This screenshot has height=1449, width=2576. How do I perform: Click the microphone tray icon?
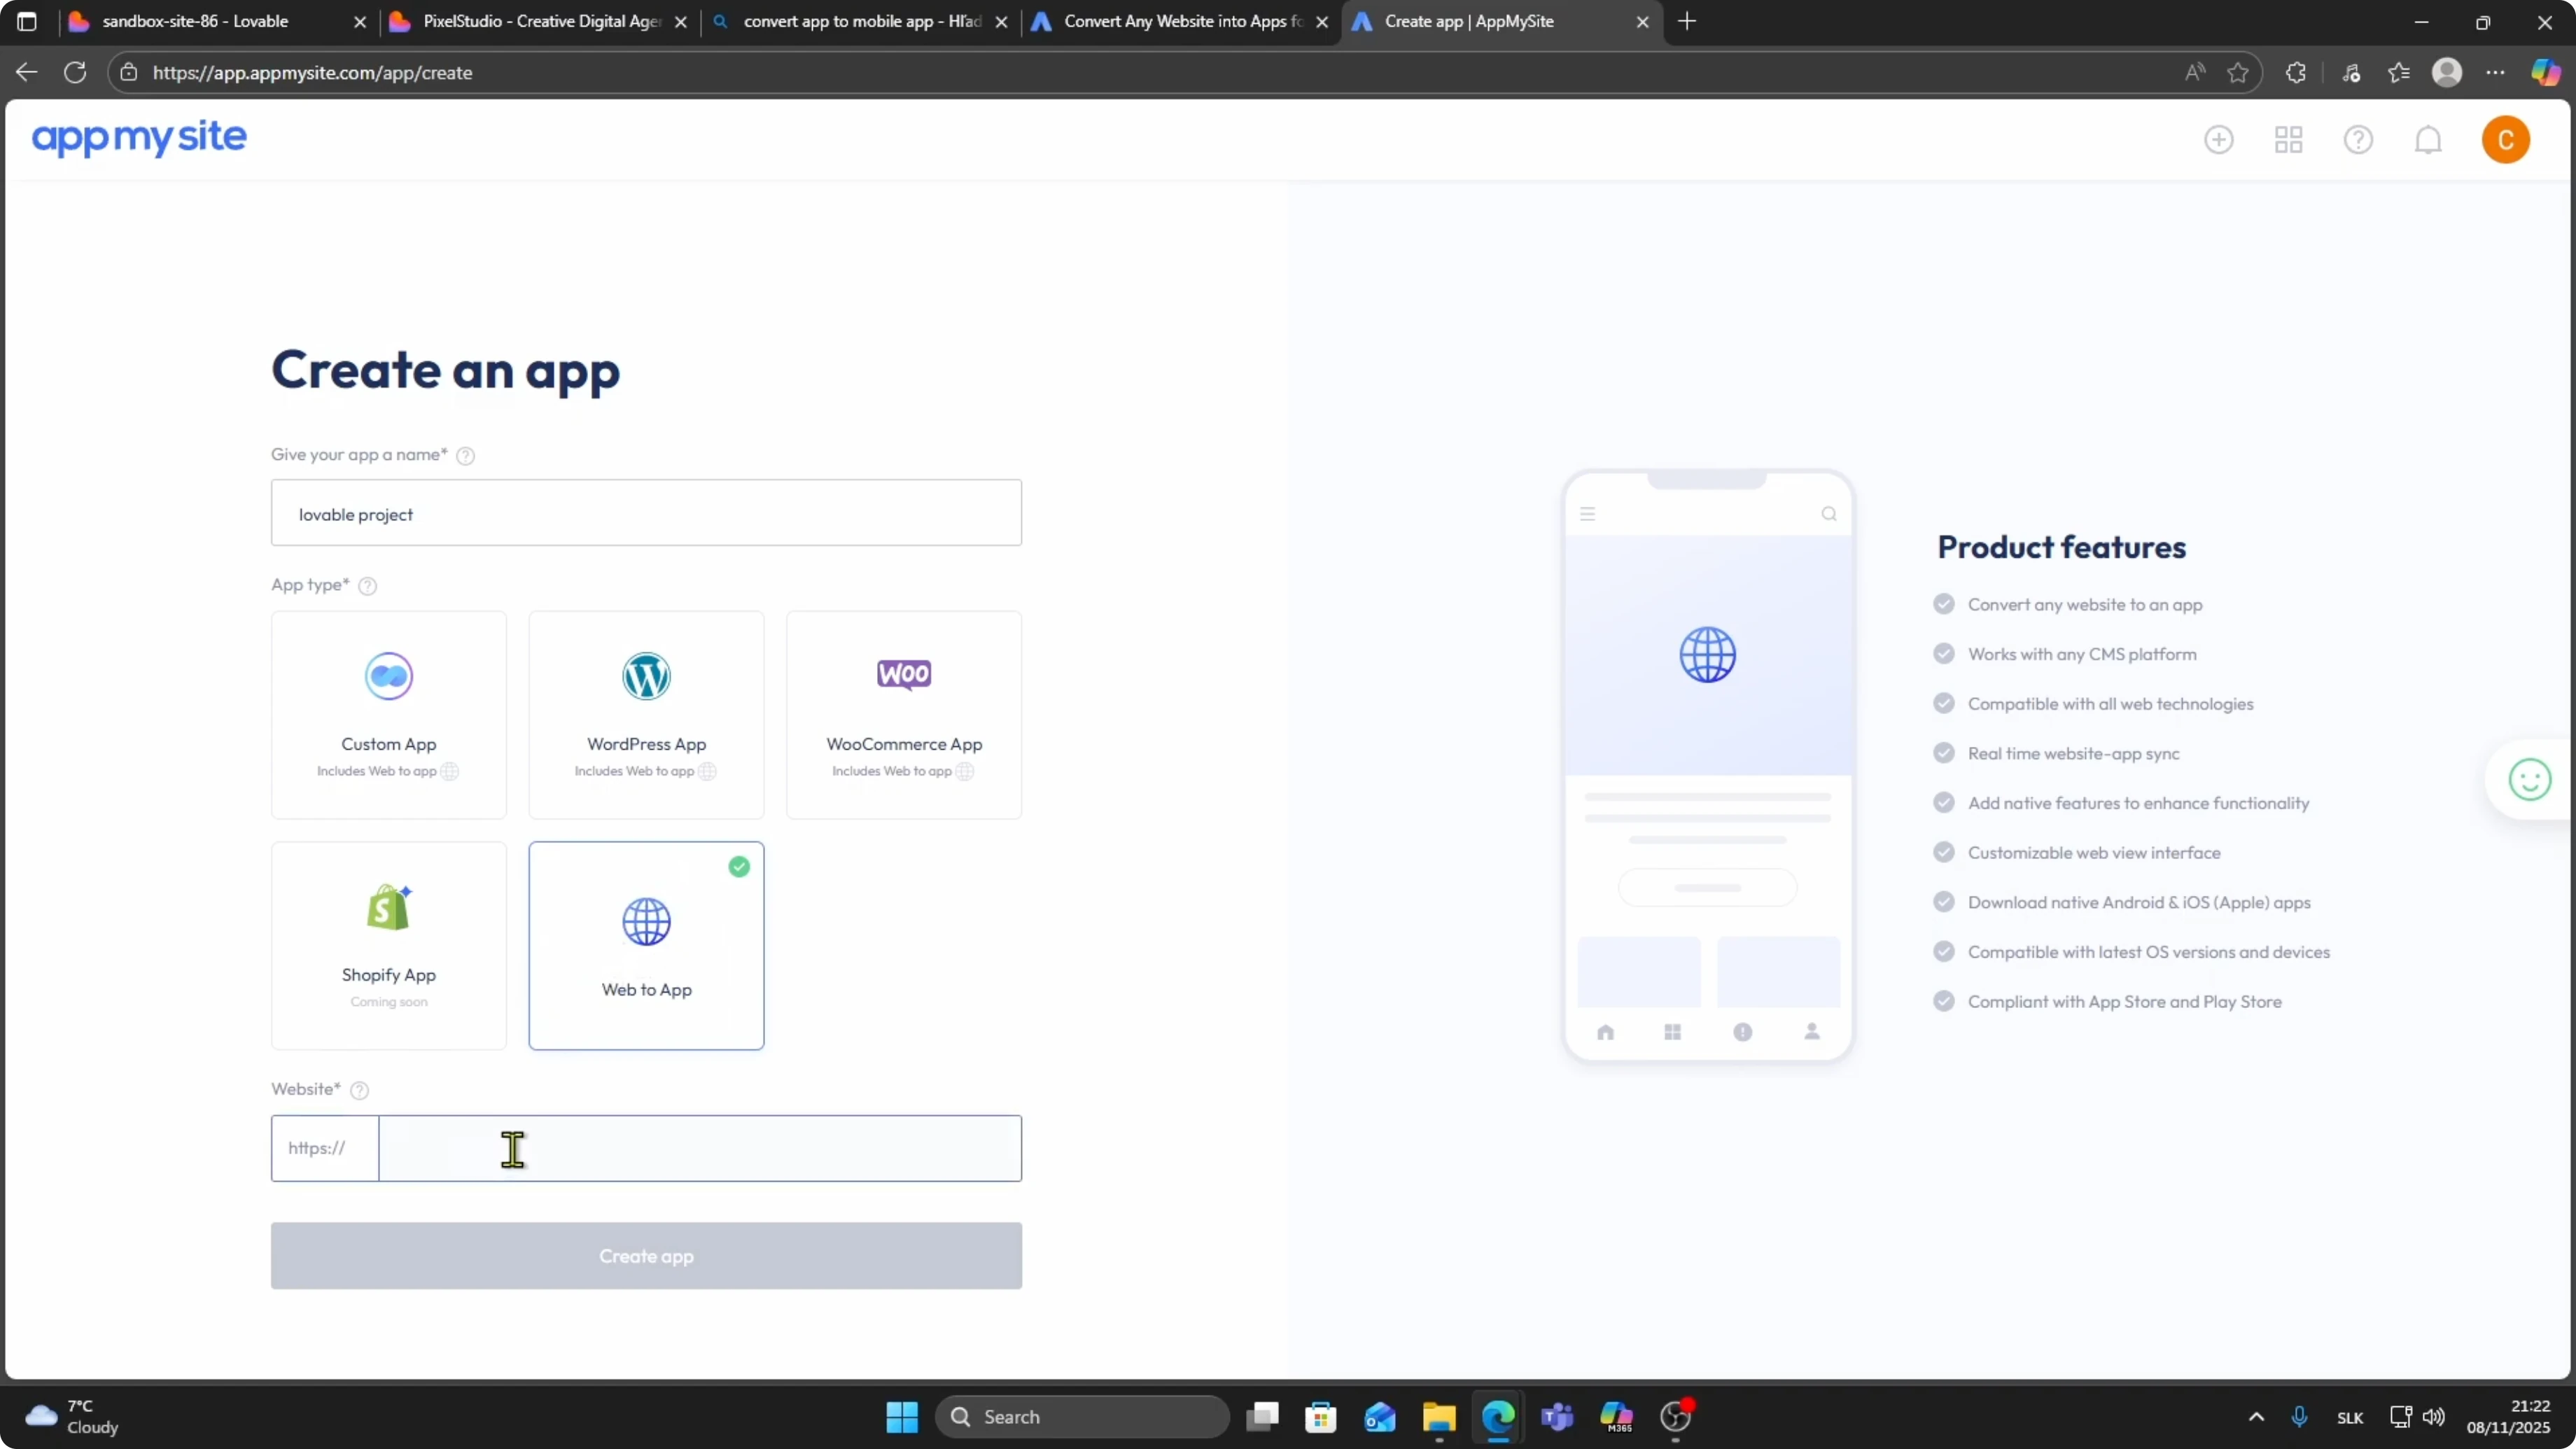click(x=2299, y=1417)
